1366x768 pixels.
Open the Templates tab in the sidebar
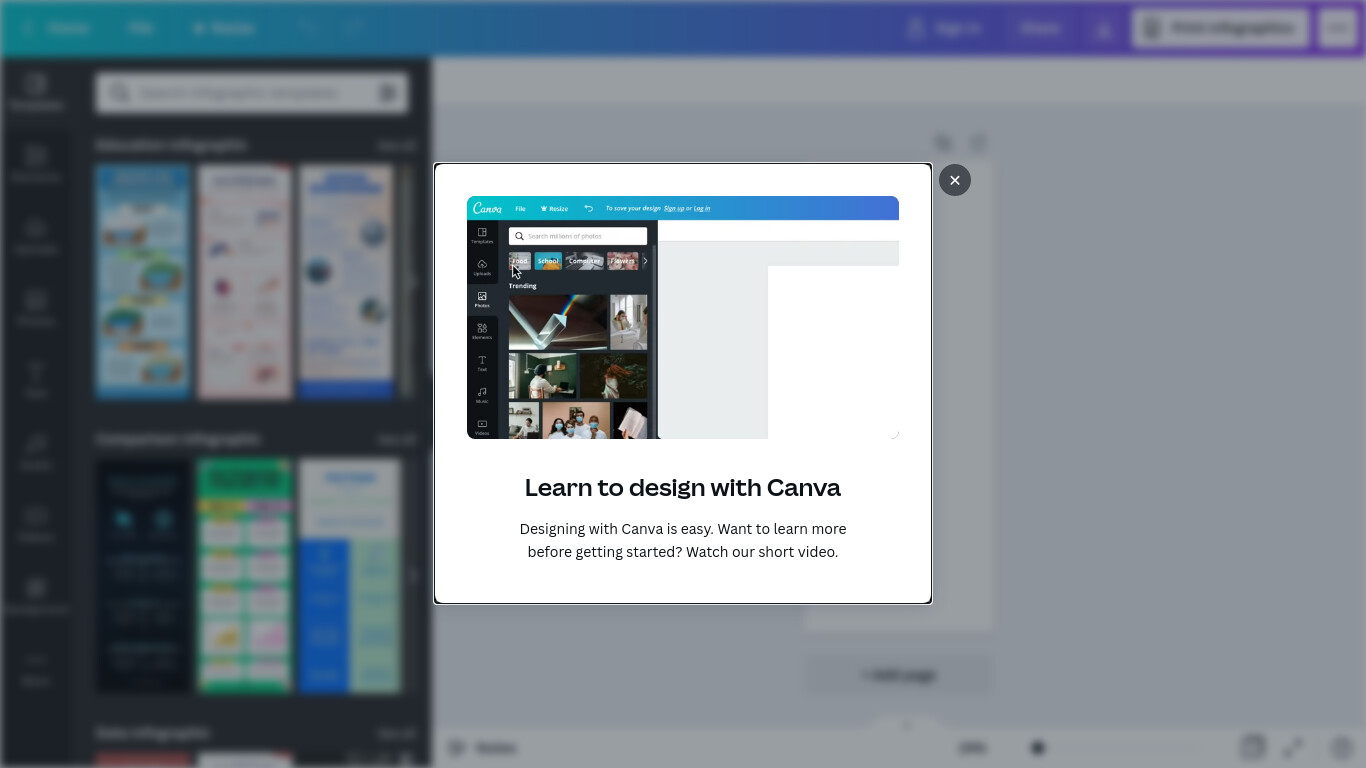(x=36, y=91)
